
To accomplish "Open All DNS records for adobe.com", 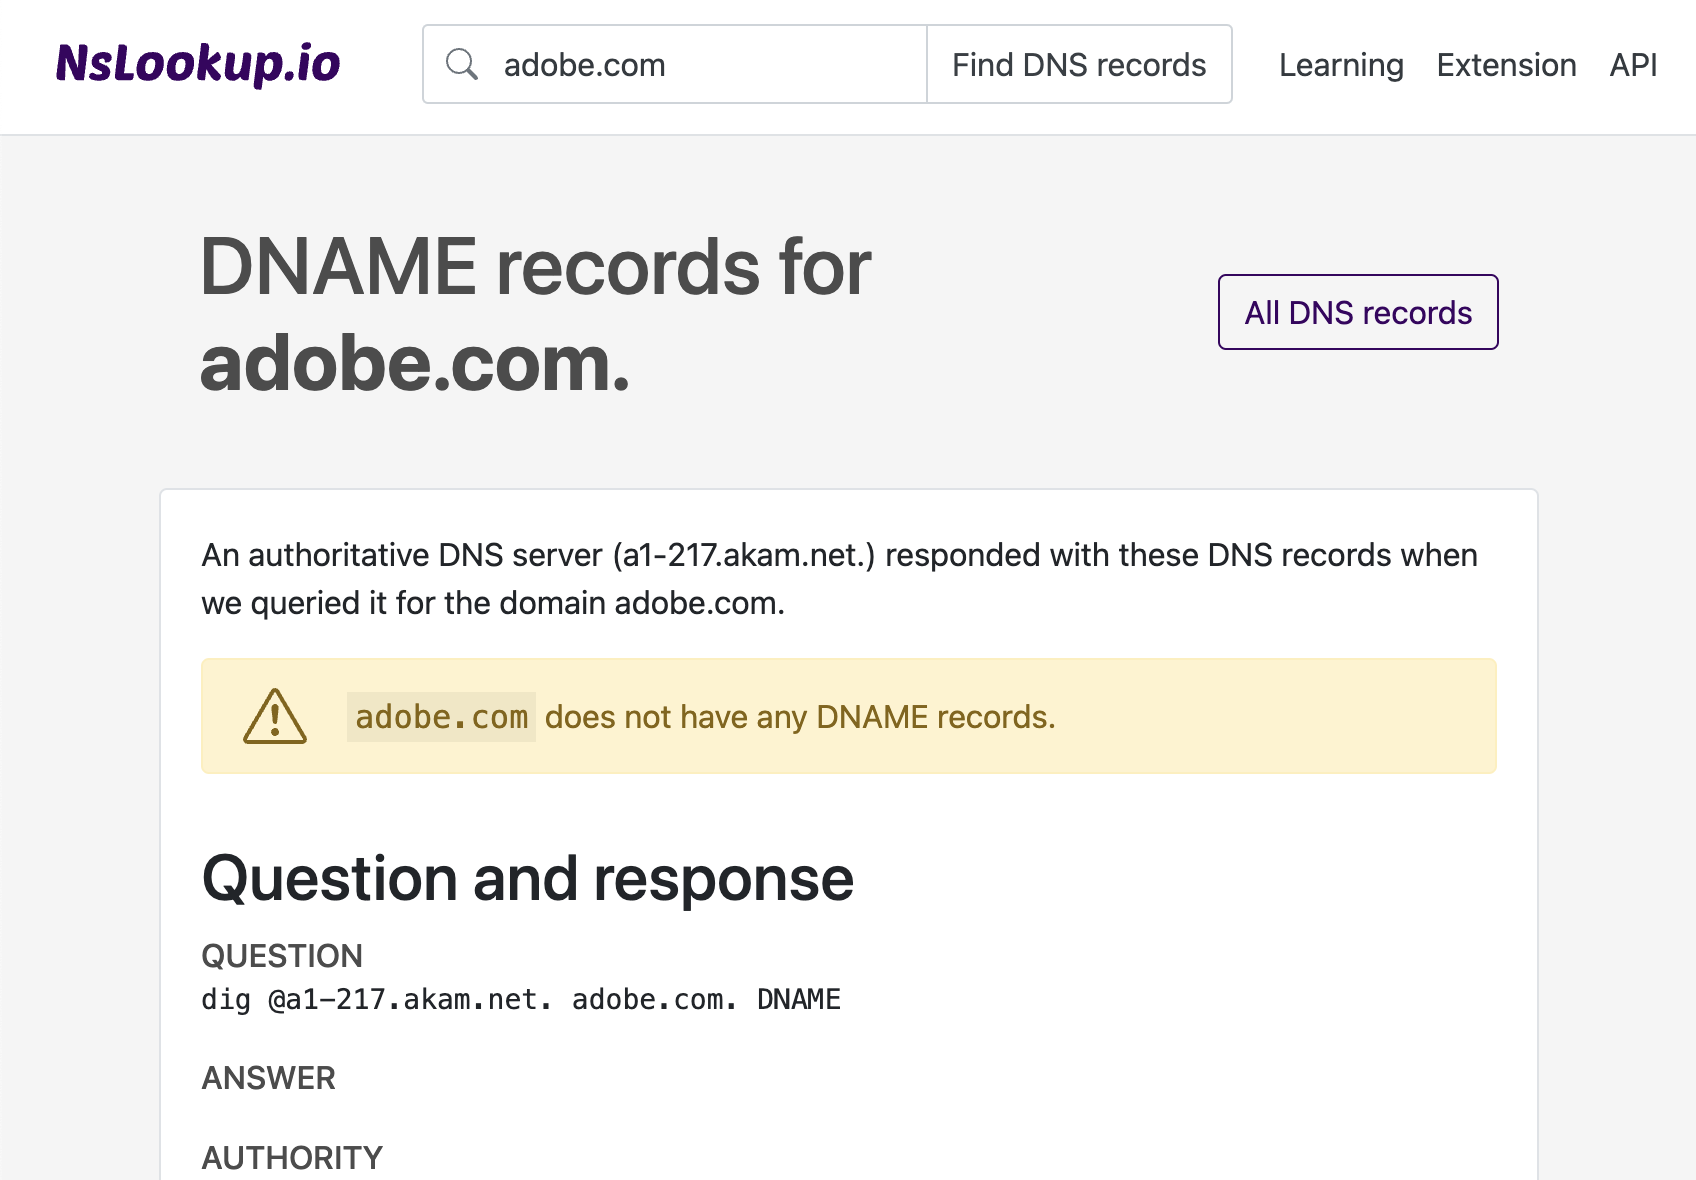I will point(1357,312).
